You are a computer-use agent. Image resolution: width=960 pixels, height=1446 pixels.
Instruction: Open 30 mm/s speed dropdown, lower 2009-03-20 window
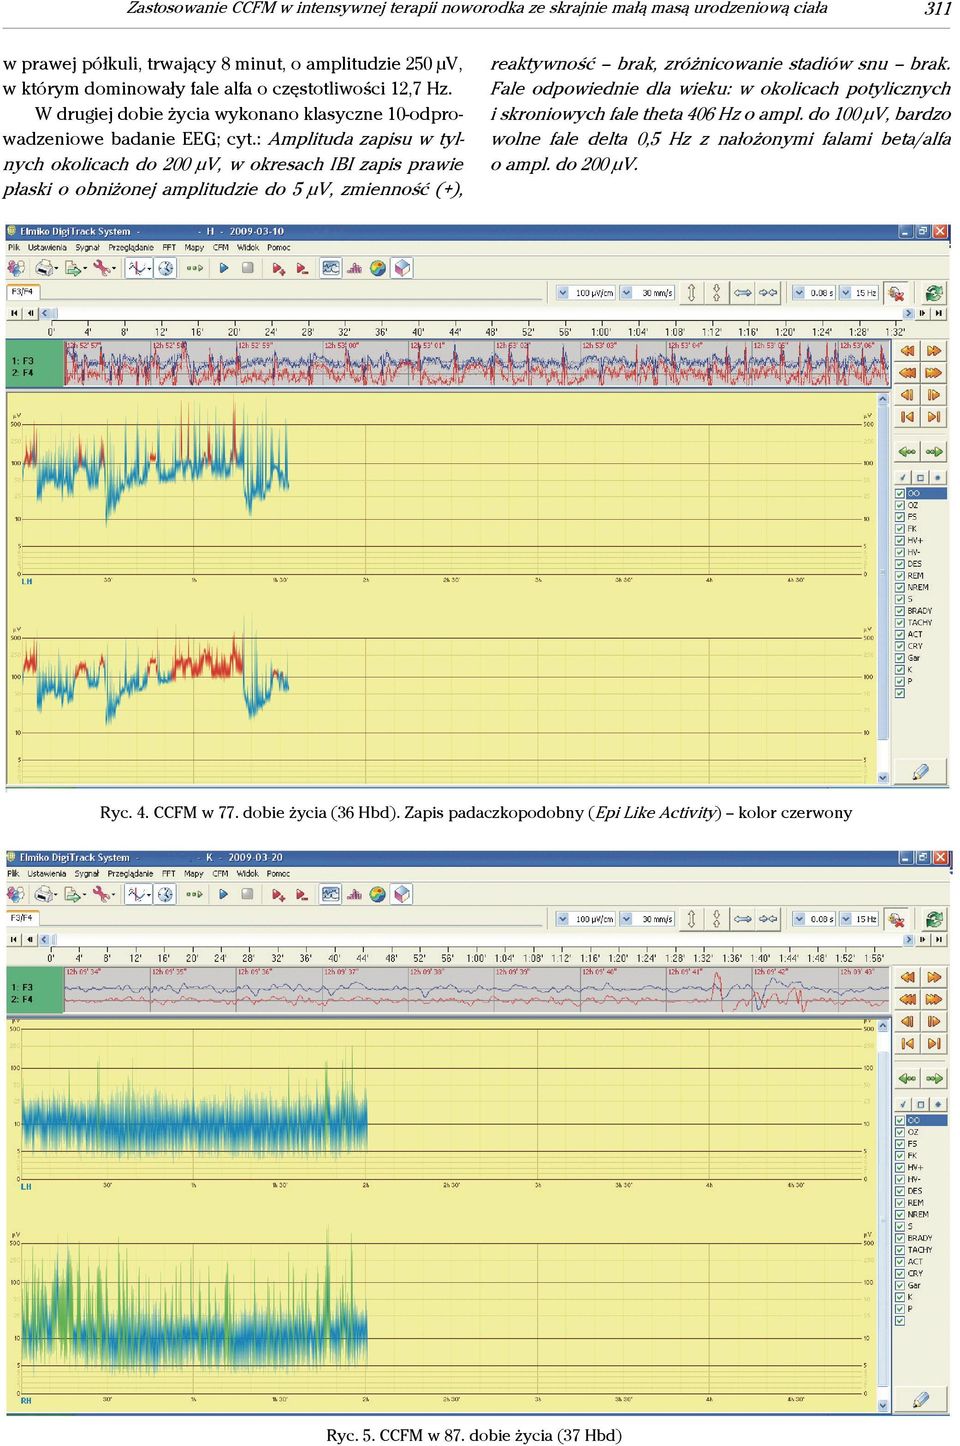coord(626,919)
